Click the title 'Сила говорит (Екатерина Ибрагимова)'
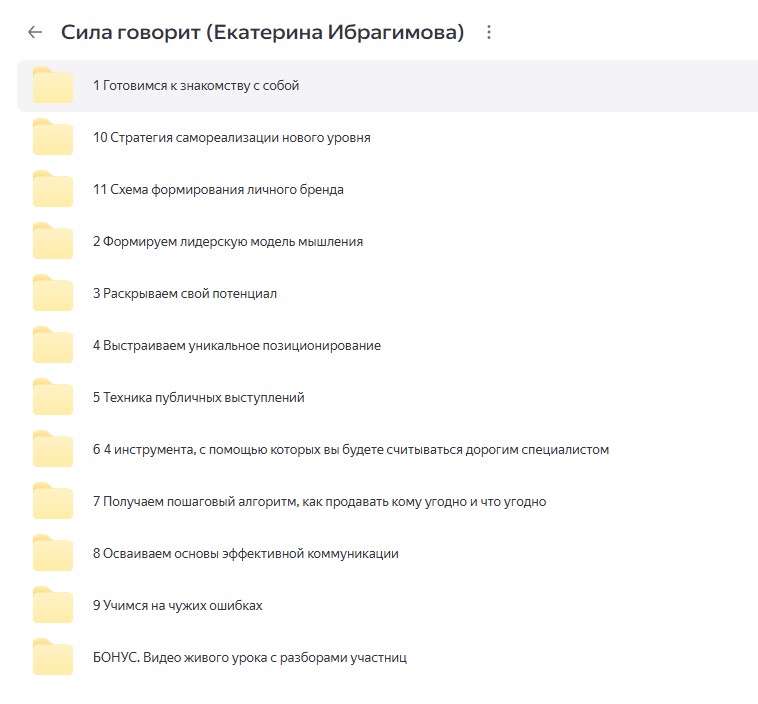This screenshot has height=704, width=758. coord(262,32)
